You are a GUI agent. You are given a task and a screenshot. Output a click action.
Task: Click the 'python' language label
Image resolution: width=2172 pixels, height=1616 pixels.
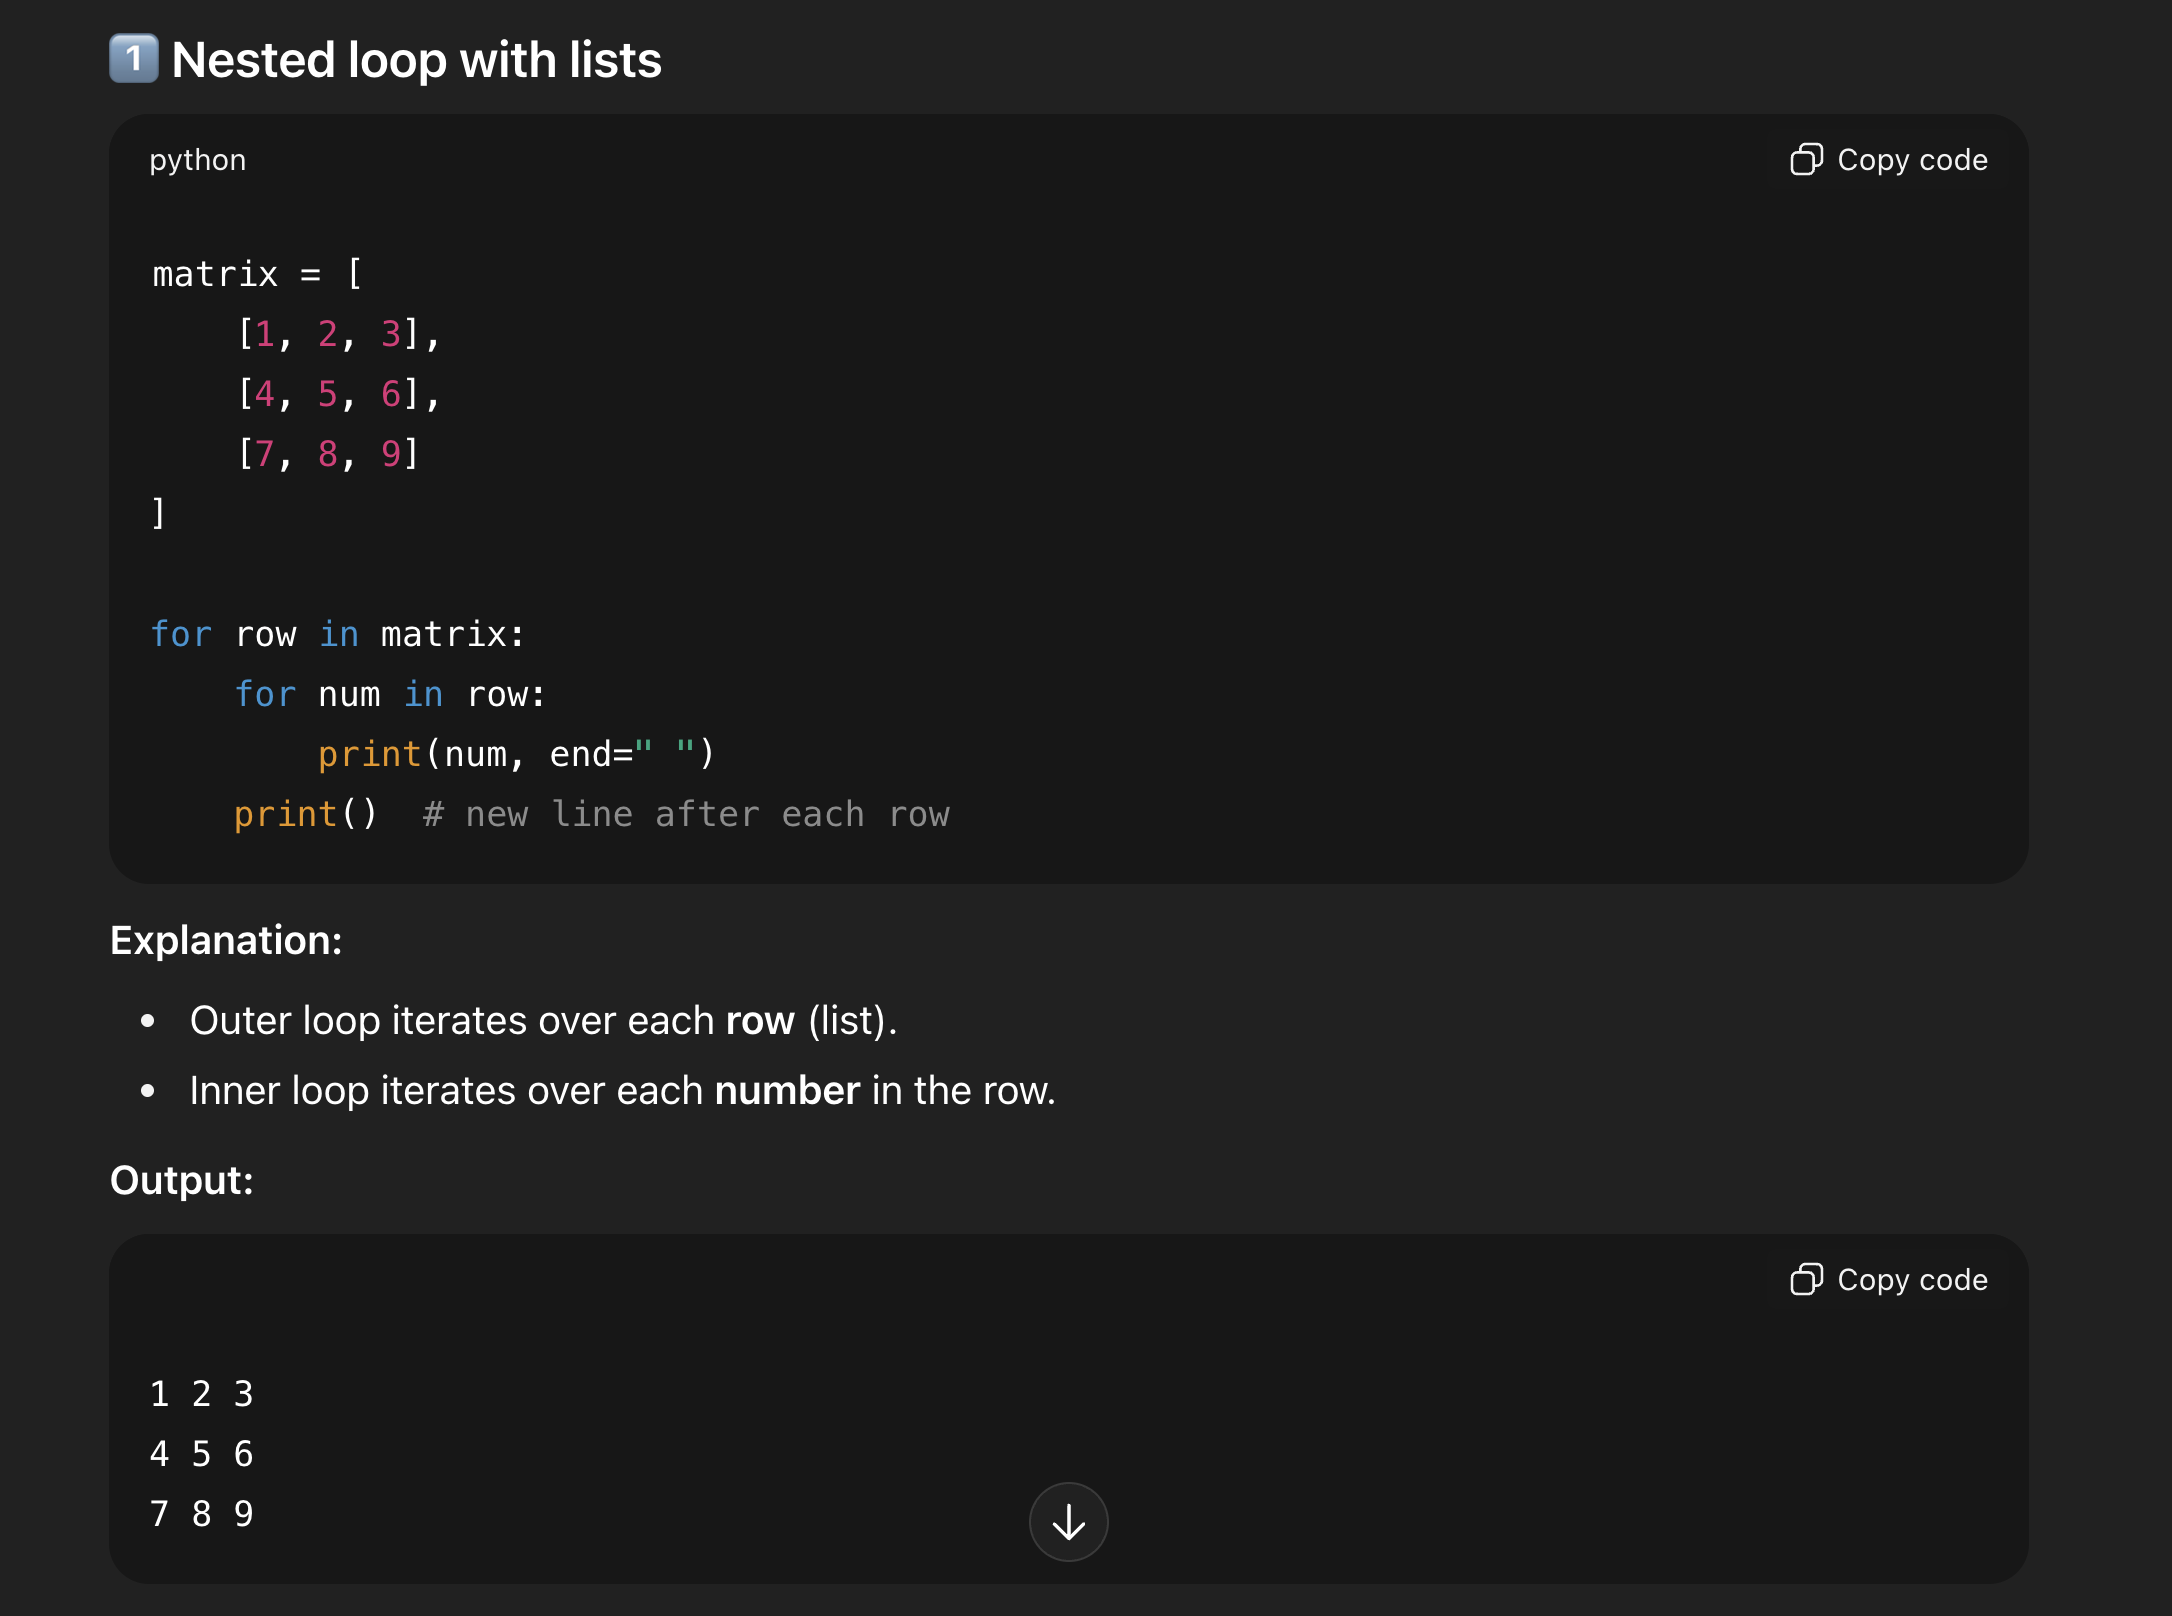[198, 160]
